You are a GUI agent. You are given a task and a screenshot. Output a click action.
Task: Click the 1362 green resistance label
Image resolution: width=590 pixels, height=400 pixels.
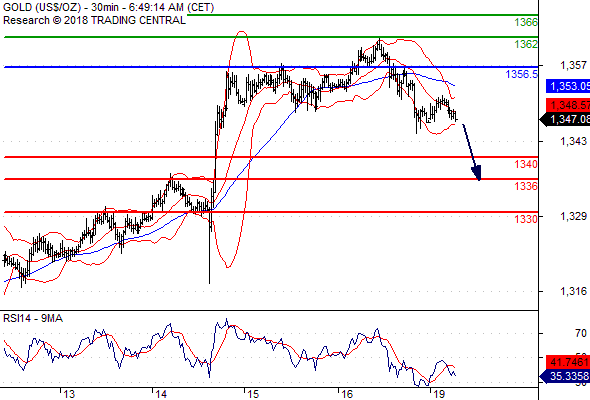pyautogui.click(x=526, y=44)
